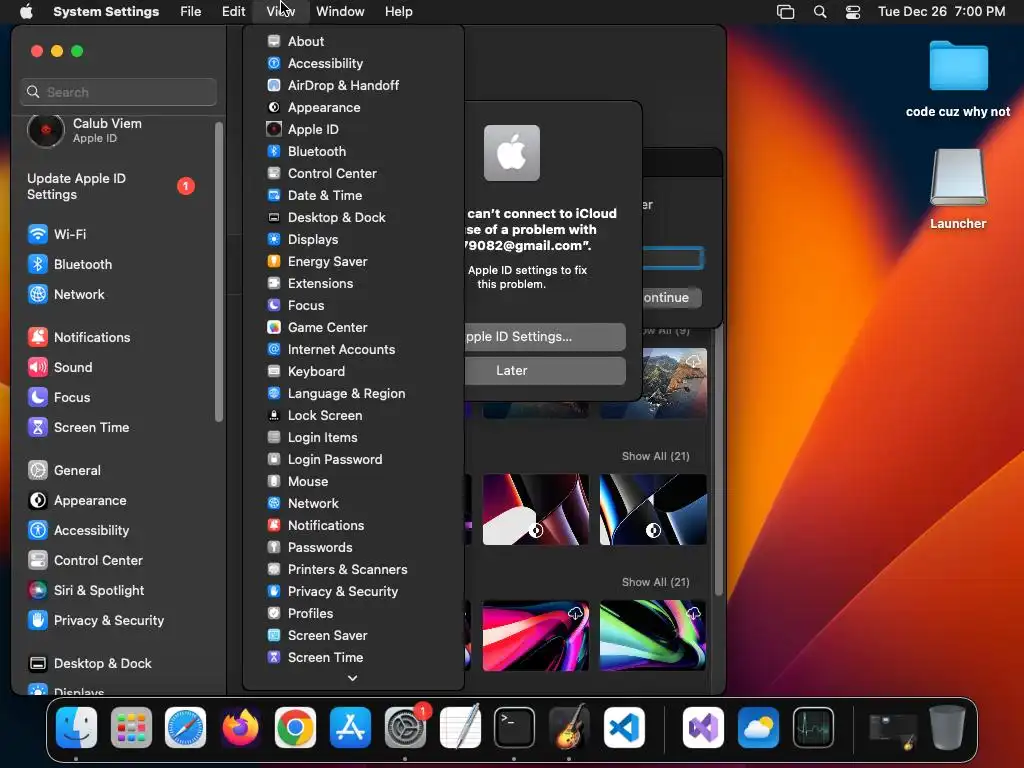Open the Weather app in dock
Screen dimensions: 1024x768
coord(758,727)
